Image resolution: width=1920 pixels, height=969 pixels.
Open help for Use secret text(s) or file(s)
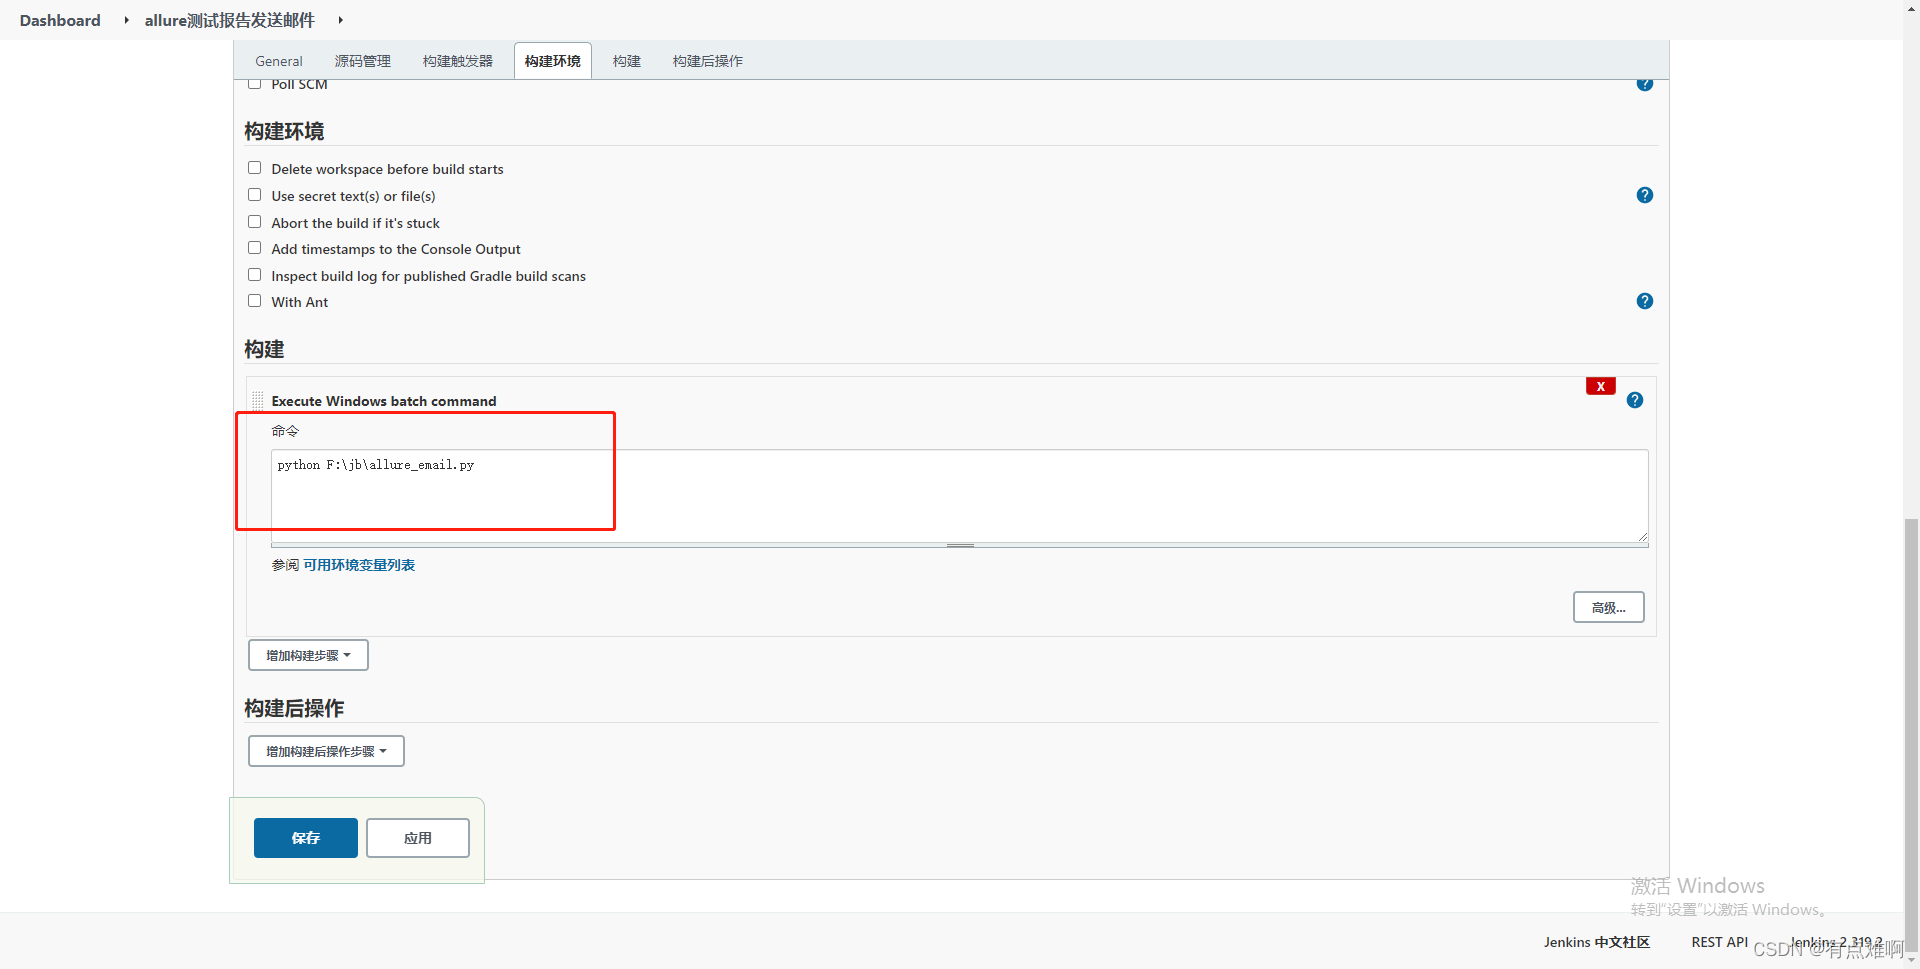(1644, 195)
